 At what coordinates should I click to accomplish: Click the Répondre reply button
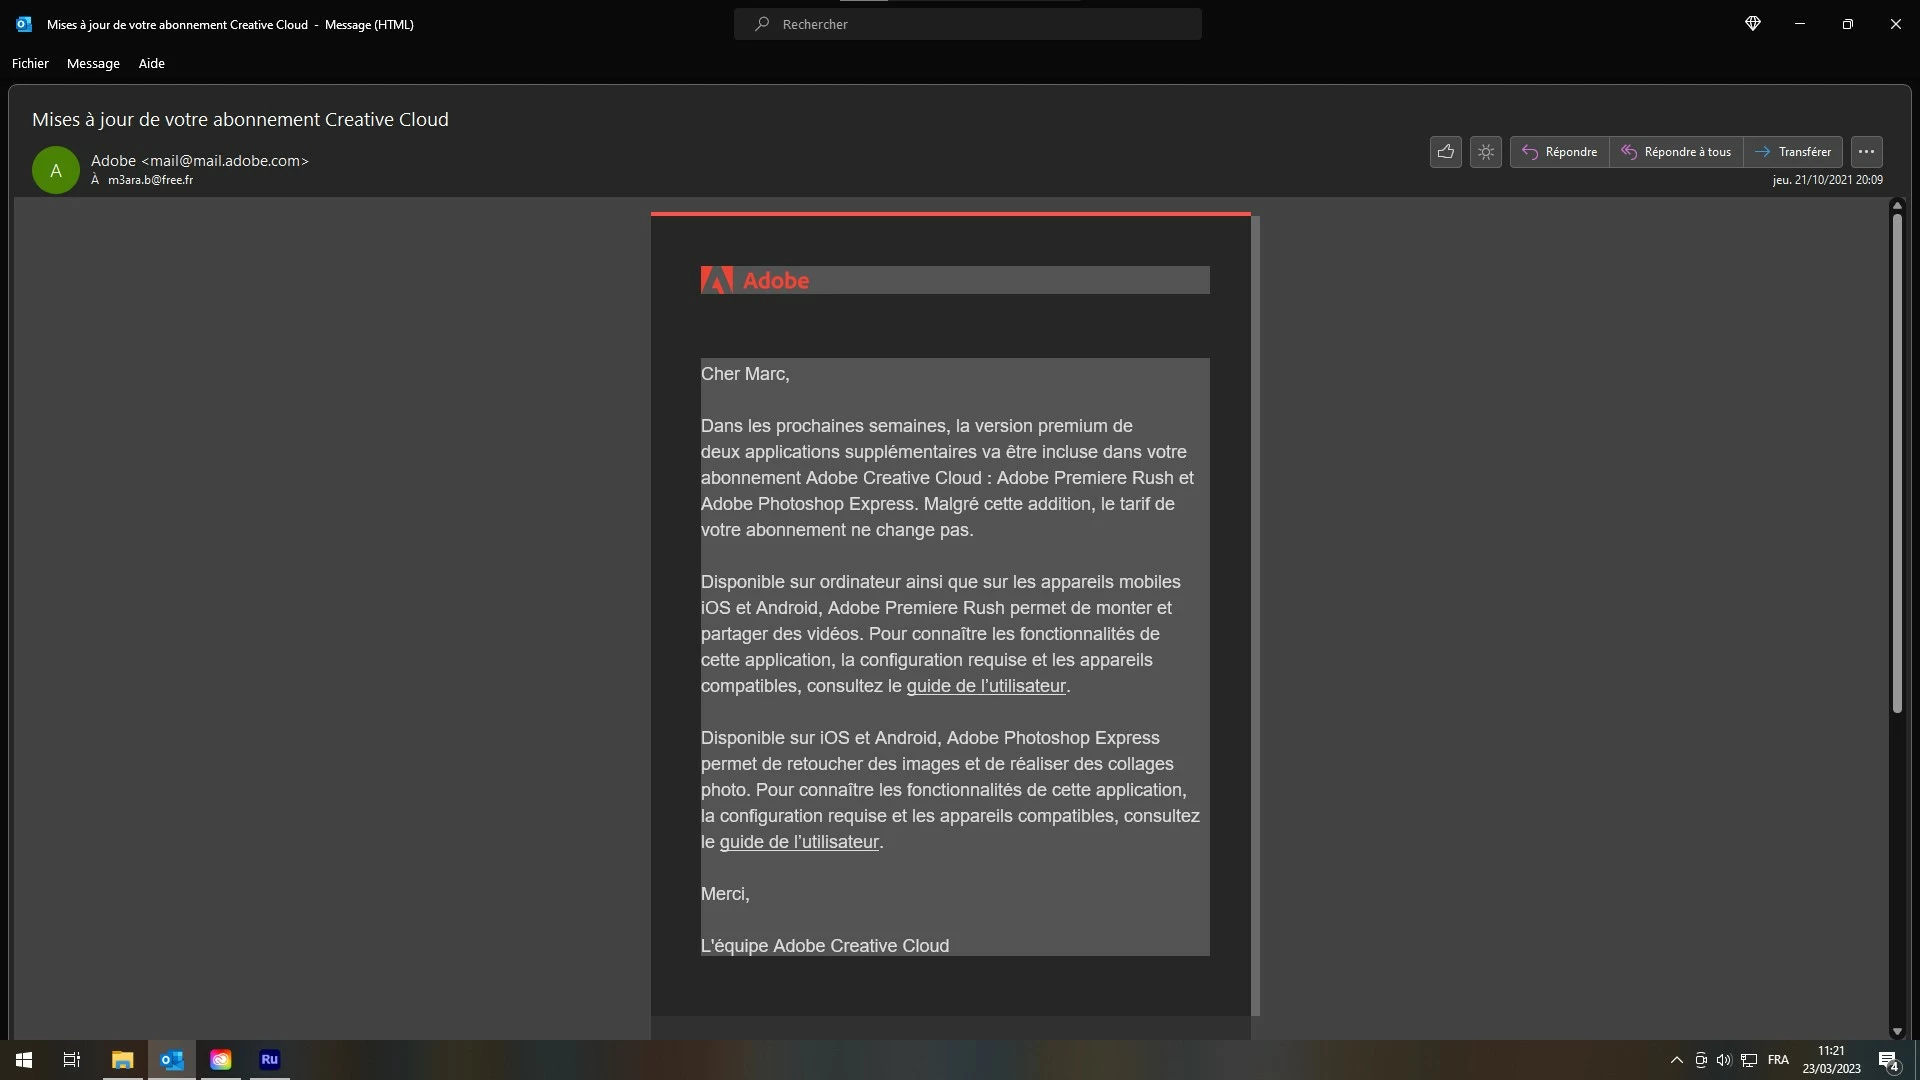click(x=1559, y=152)
